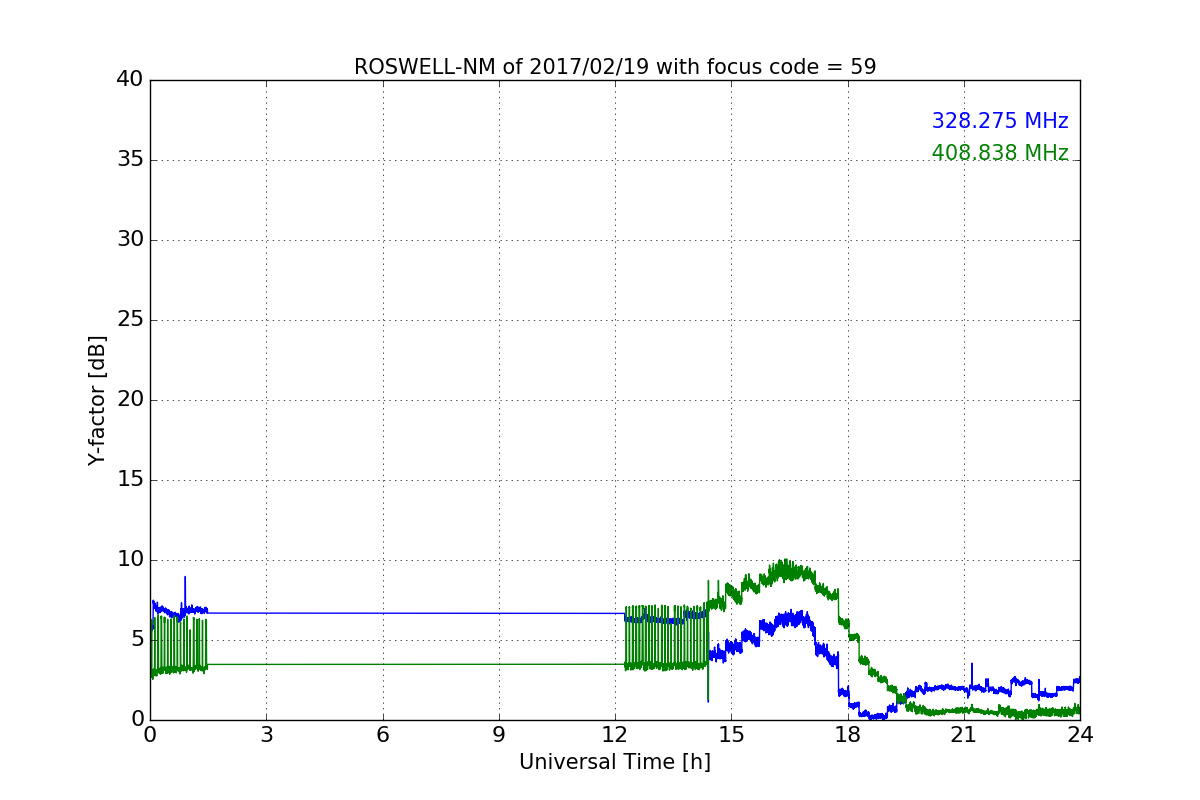Select the 408.838 MHz legend label
The height and width of the screenshot is (800, 1200).
pyautogui.click(x=1000, y=153)
